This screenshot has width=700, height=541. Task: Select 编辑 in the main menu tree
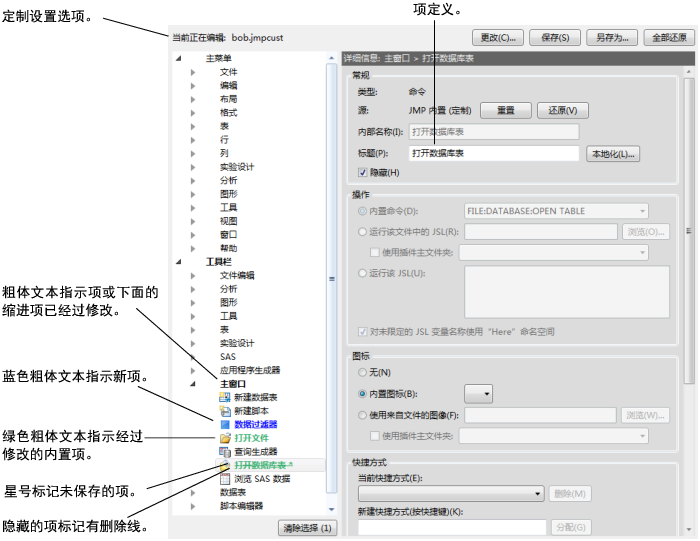228,85
